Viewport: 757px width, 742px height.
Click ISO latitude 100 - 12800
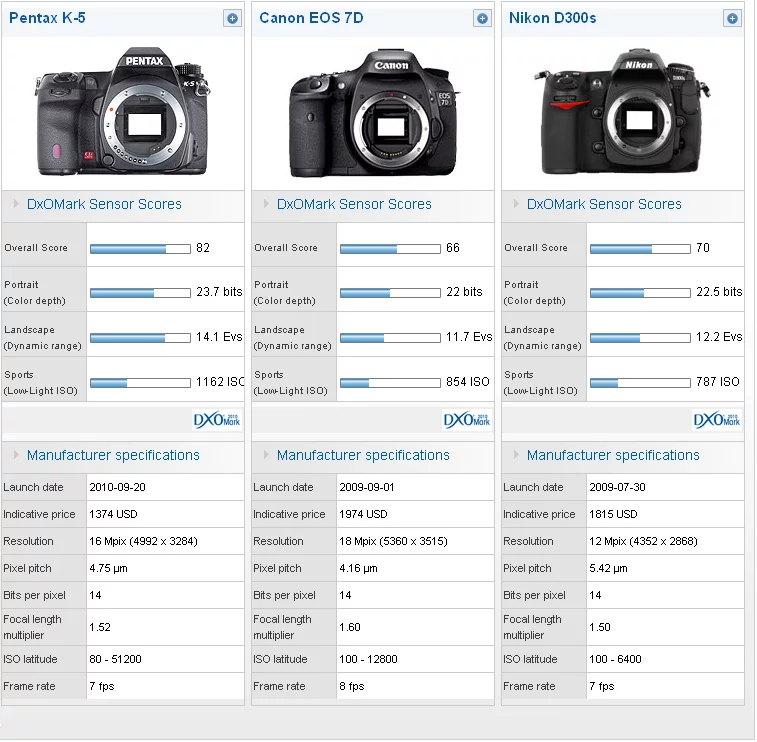tap(368, 659)
